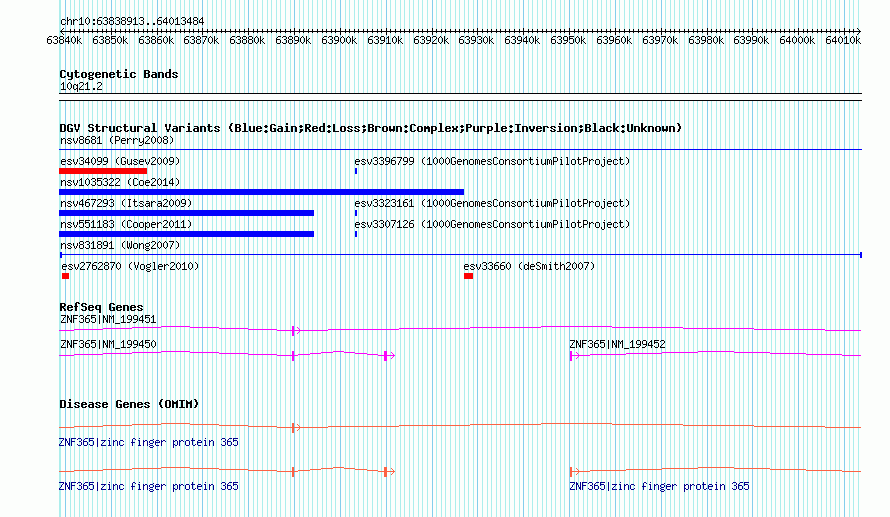Click the Cytogenetic Bands track title
The height and width of the screenshot is (517, 890).
point(119,74)
